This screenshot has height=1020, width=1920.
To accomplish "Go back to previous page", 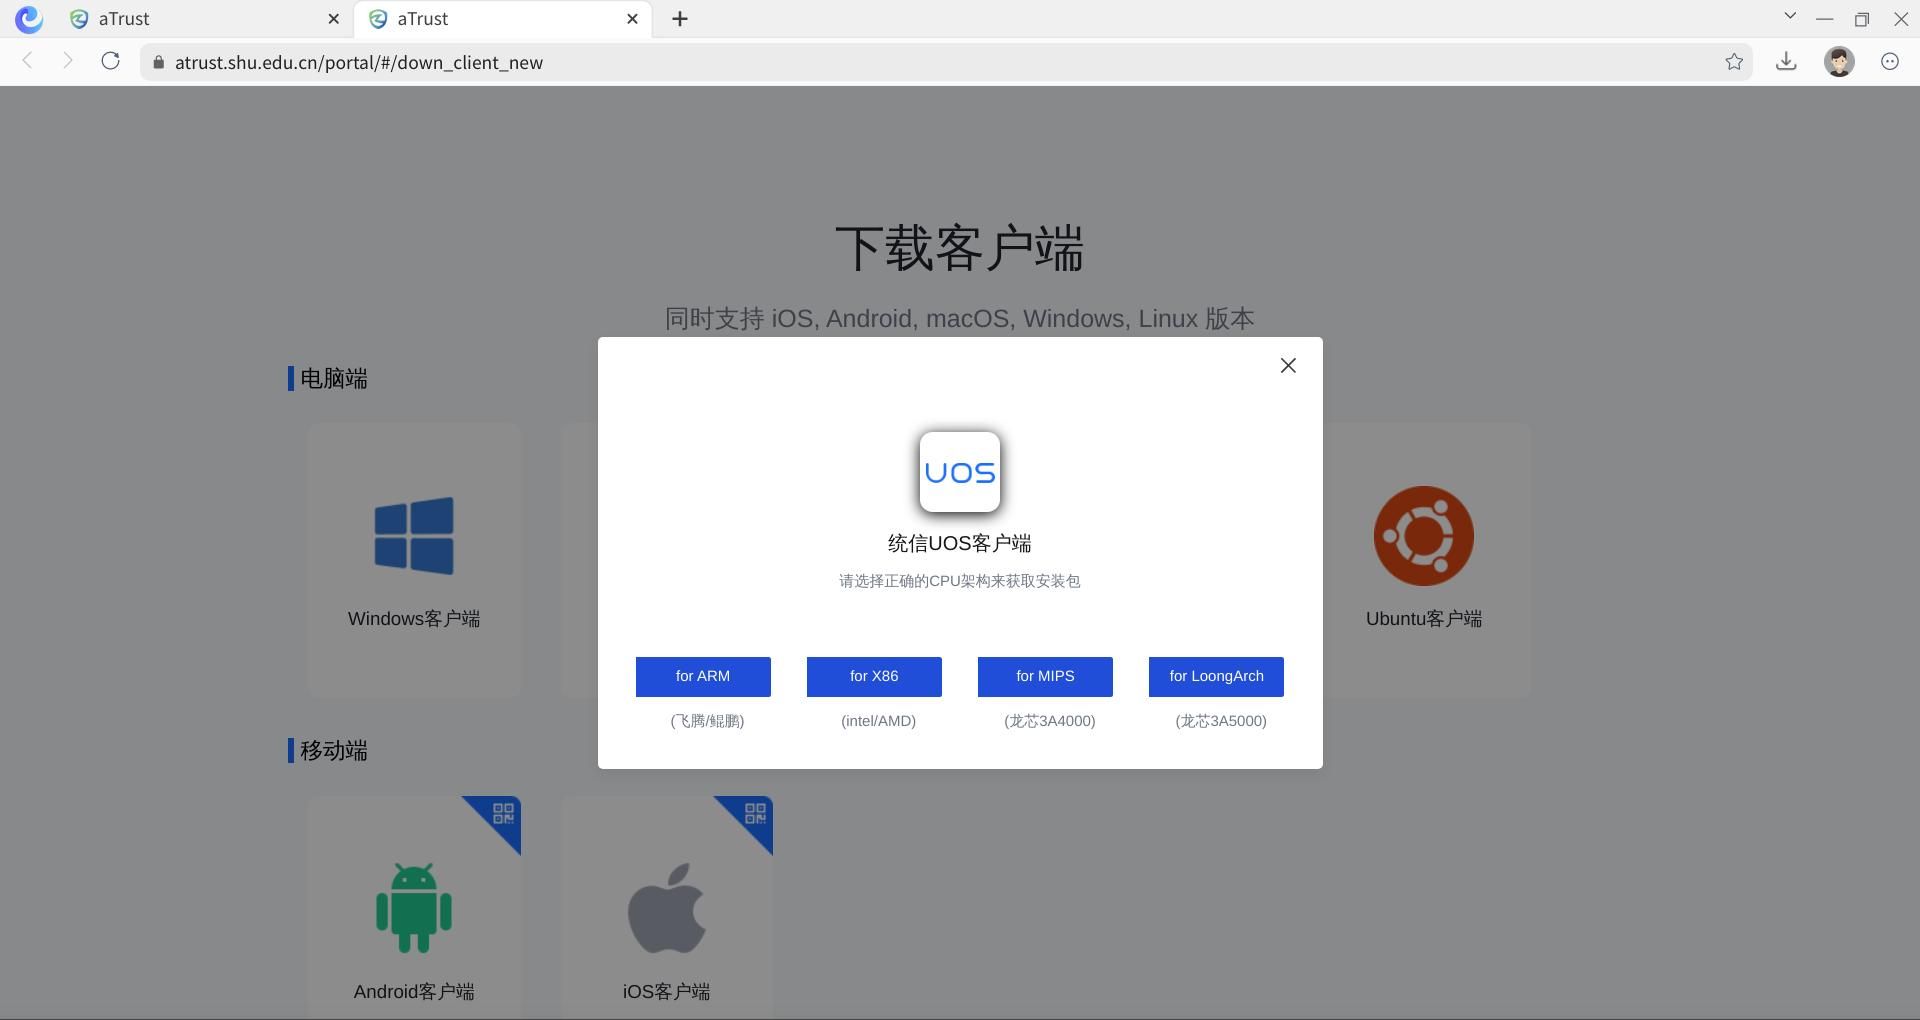I will (28, 62).
